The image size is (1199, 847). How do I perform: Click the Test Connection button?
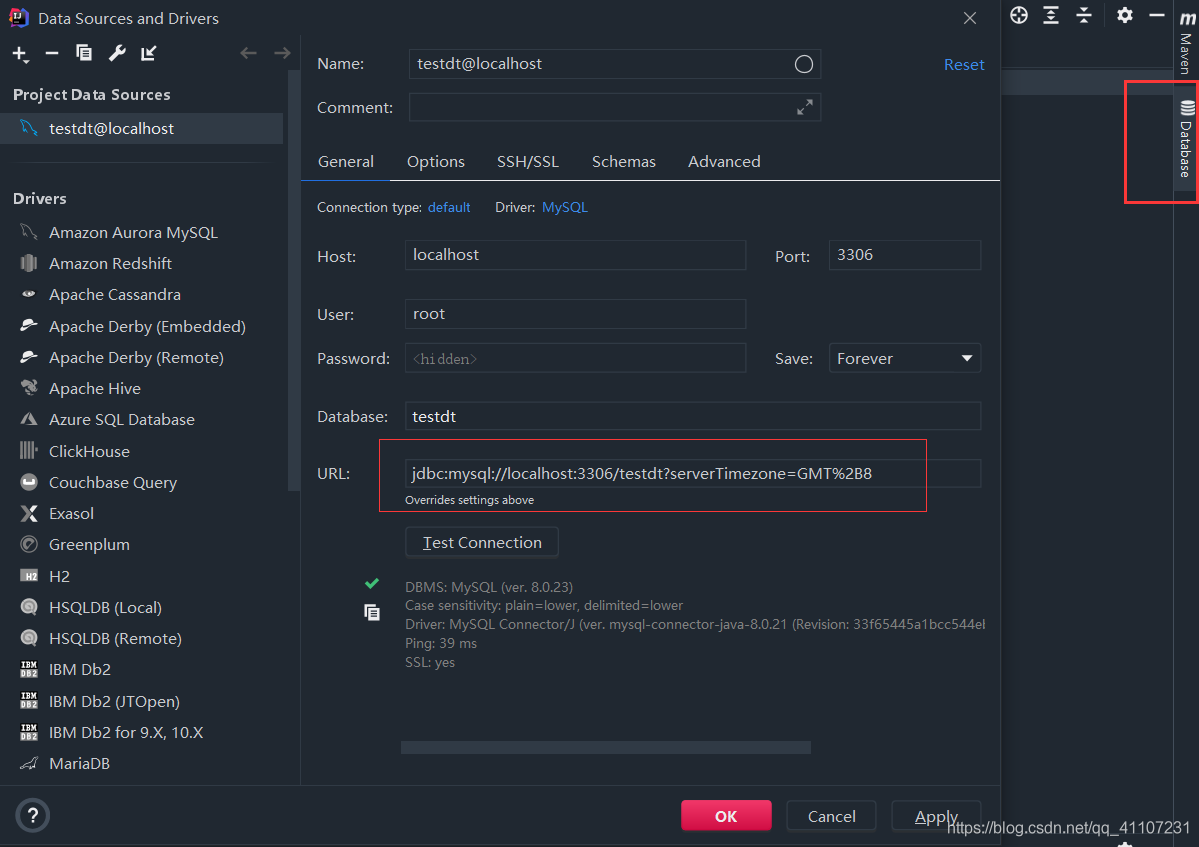[482, 542]
